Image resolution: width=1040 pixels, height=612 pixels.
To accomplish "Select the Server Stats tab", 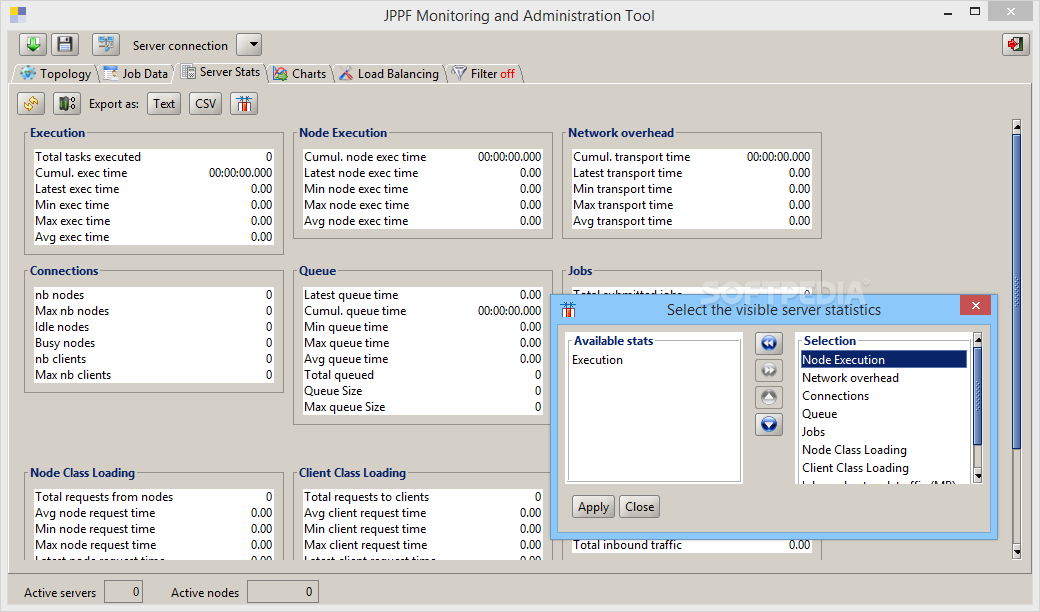I will point(222,72).
